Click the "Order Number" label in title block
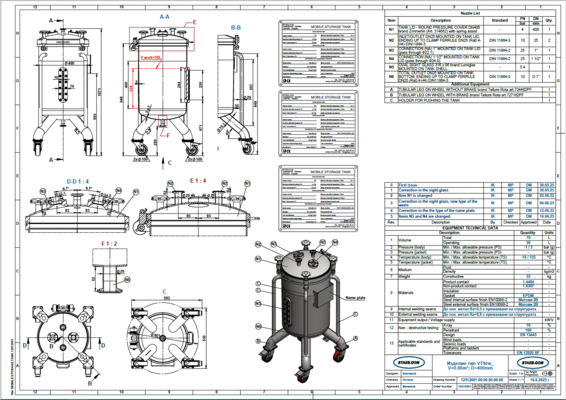 443,386
